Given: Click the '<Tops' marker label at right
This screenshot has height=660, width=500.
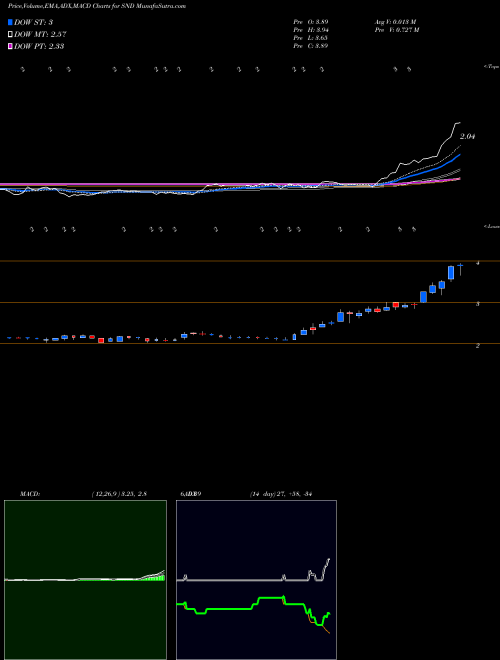Looking at the screenshot, I should tap(492, 67).
